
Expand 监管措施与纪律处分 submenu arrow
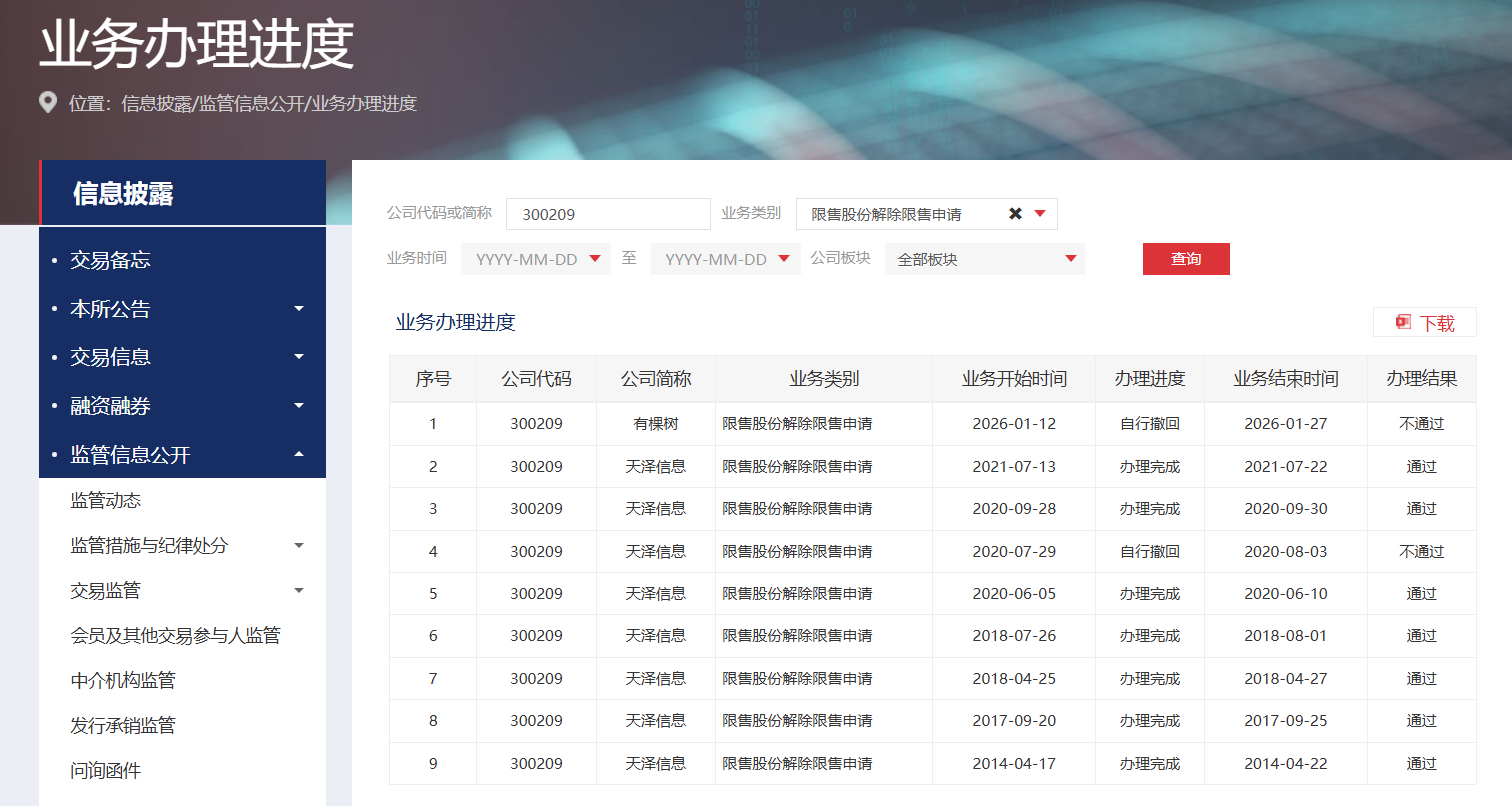coord(298,546)
